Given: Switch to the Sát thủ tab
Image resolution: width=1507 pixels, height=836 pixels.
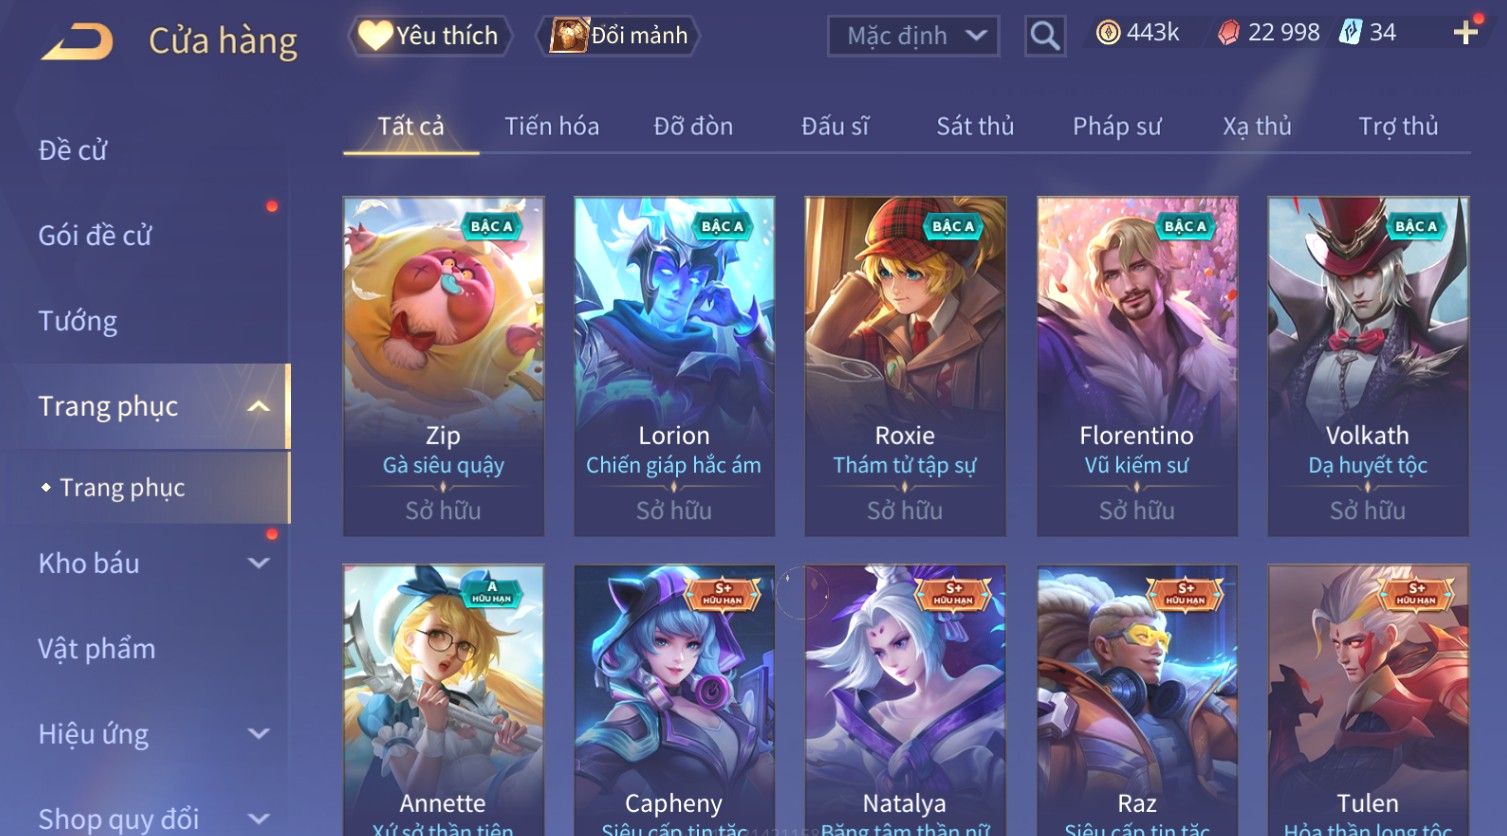Looking at the screenshot, I should 975,126.
